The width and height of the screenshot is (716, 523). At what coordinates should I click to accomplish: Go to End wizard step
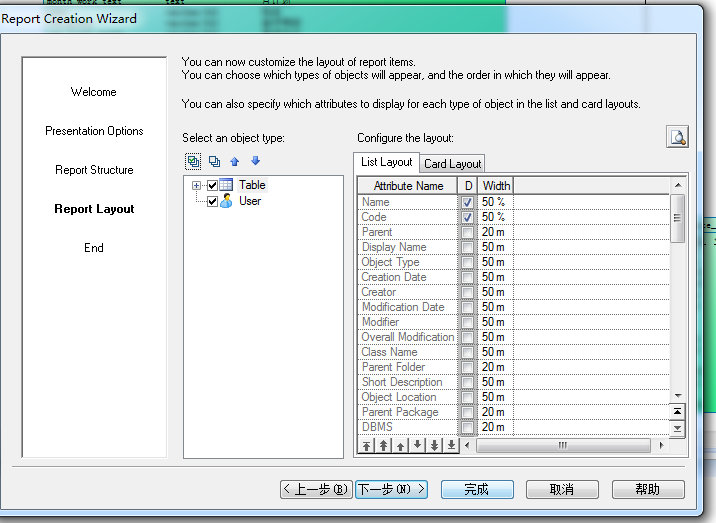[94, 248]
